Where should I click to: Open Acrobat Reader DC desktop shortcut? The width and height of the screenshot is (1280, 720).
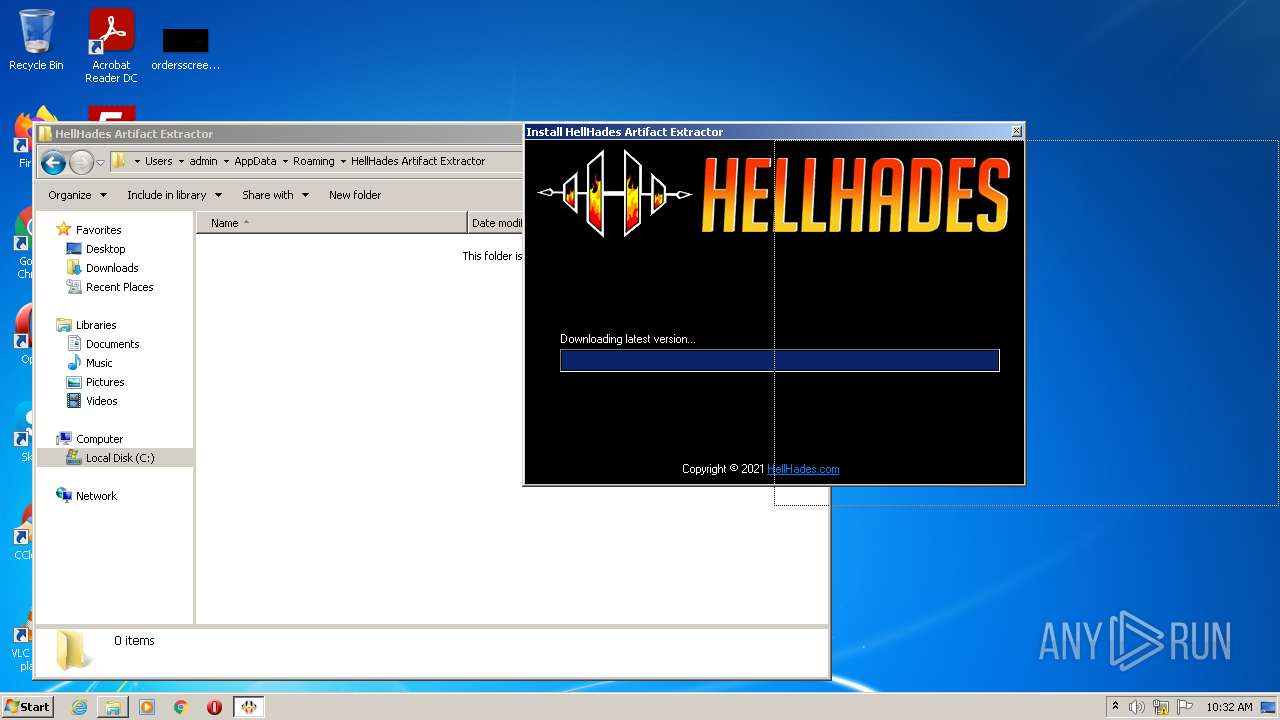111,46
